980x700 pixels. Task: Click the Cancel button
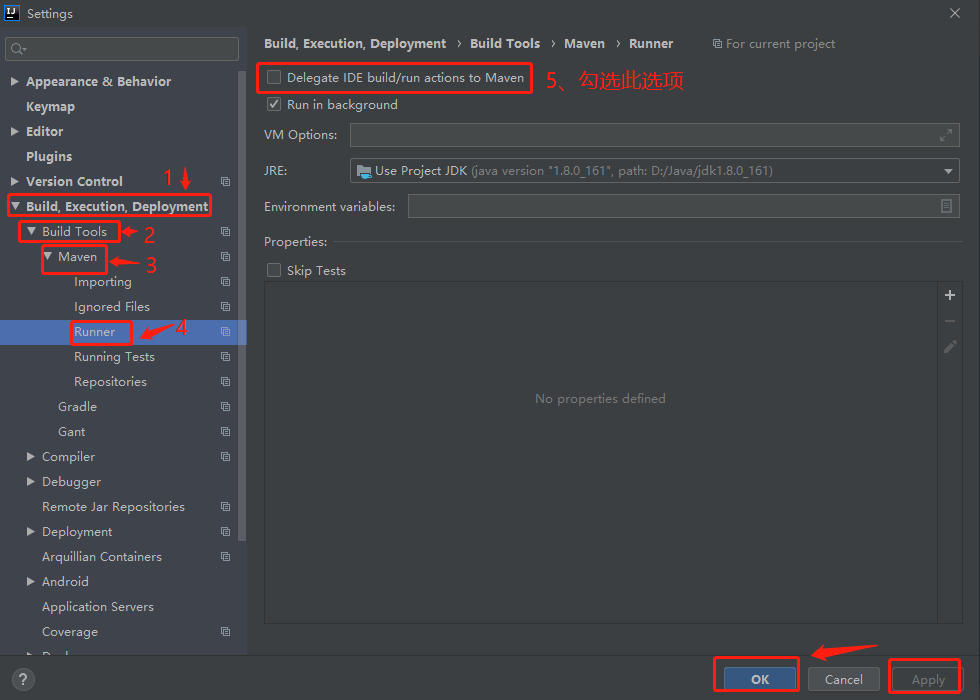point(844,679)
